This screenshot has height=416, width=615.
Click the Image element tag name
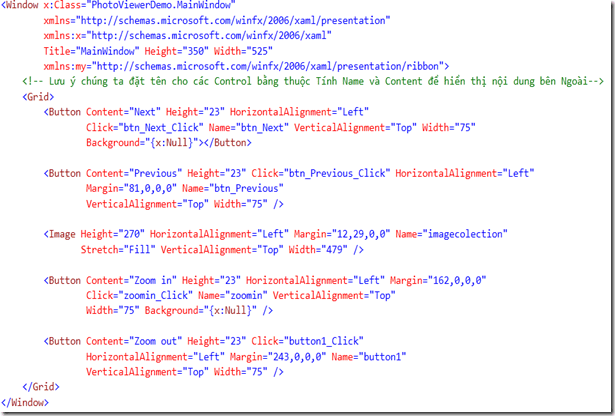[65, 233]
